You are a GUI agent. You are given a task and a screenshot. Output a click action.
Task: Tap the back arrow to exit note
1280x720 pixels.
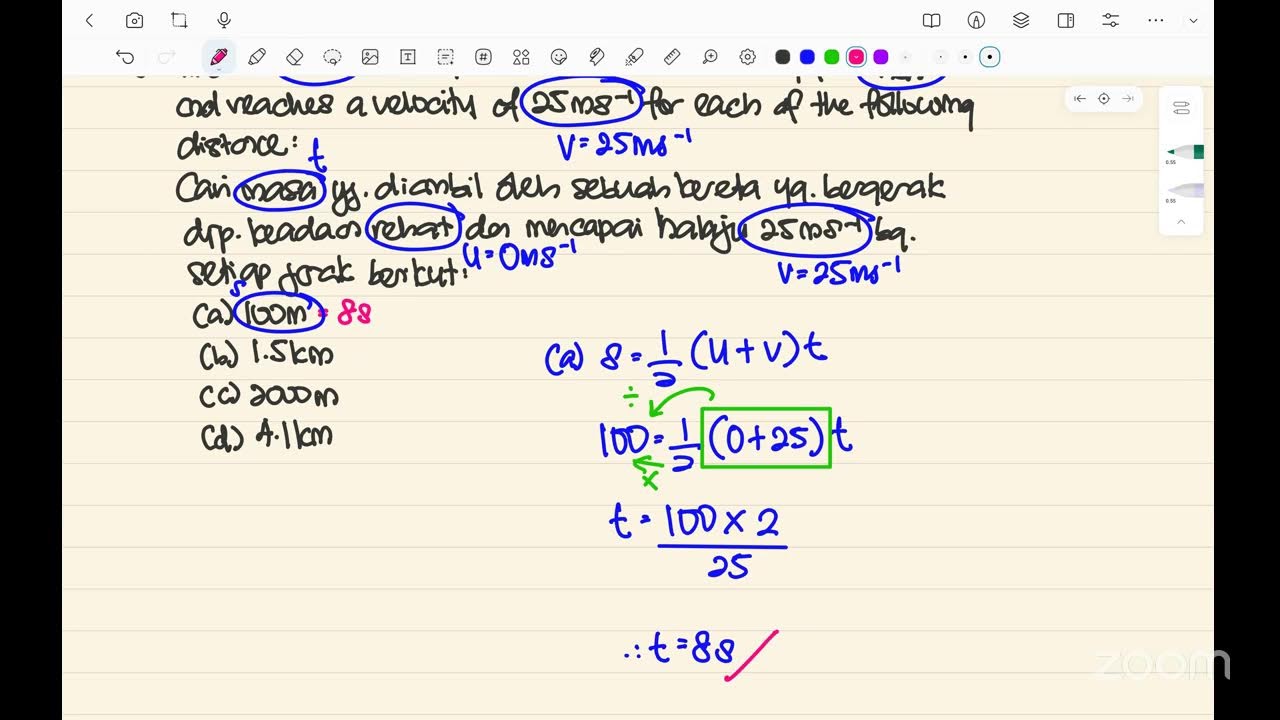click(90, 20)
